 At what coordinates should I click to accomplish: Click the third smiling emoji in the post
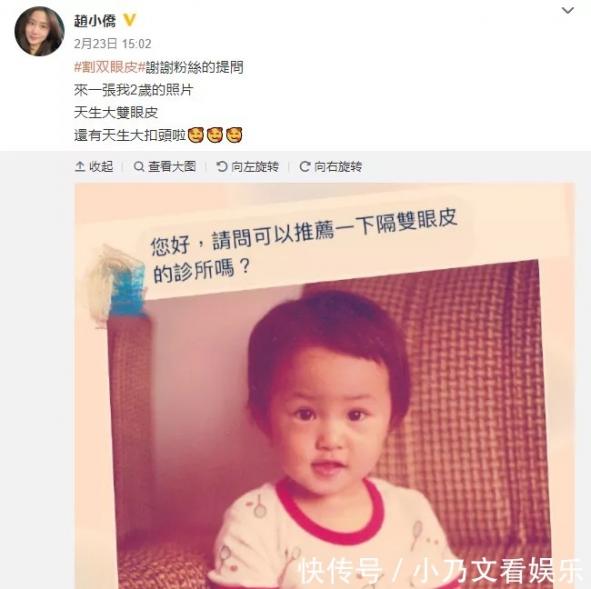point(234,135)
